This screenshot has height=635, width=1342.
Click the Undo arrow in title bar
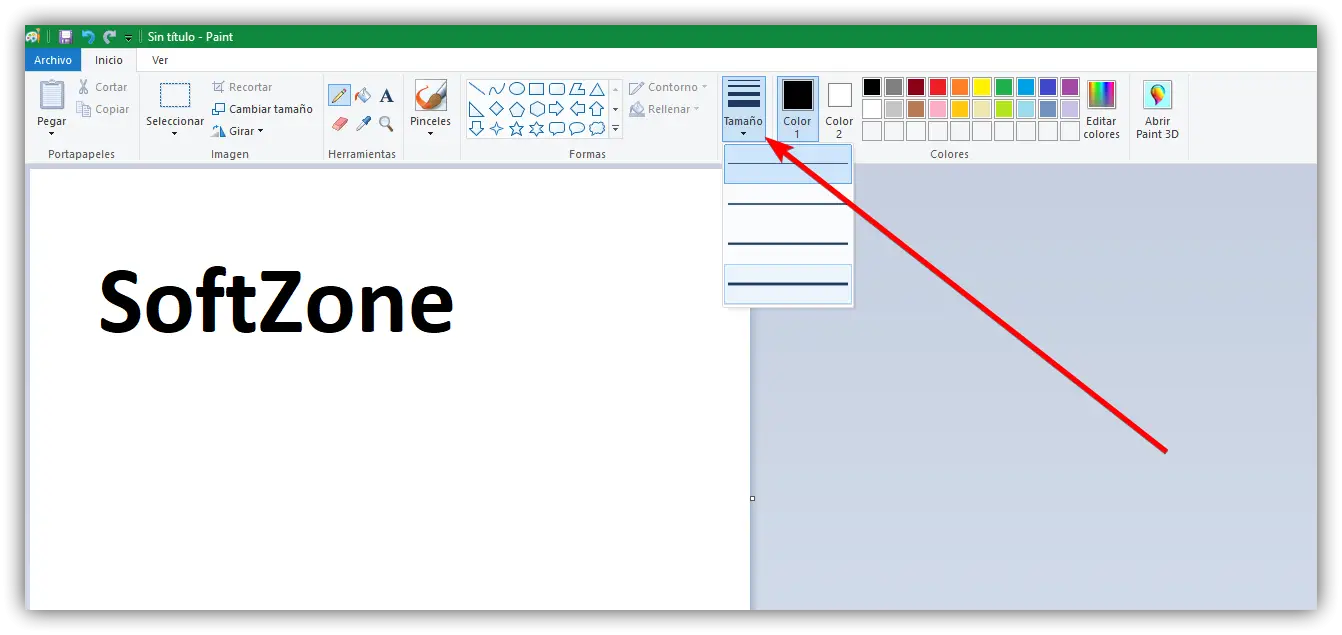click(88, 37)
